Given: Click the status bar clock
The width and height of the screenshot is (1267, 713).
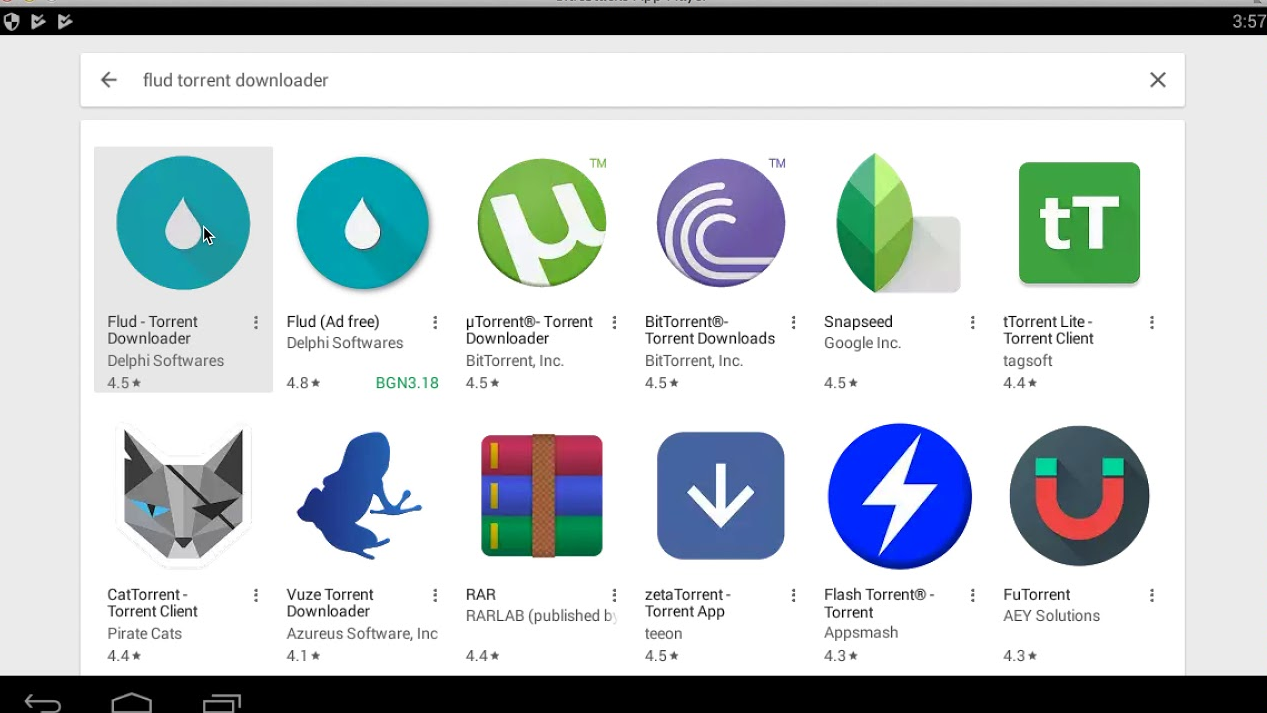Looking at the screenshot, I should 1249,21.
